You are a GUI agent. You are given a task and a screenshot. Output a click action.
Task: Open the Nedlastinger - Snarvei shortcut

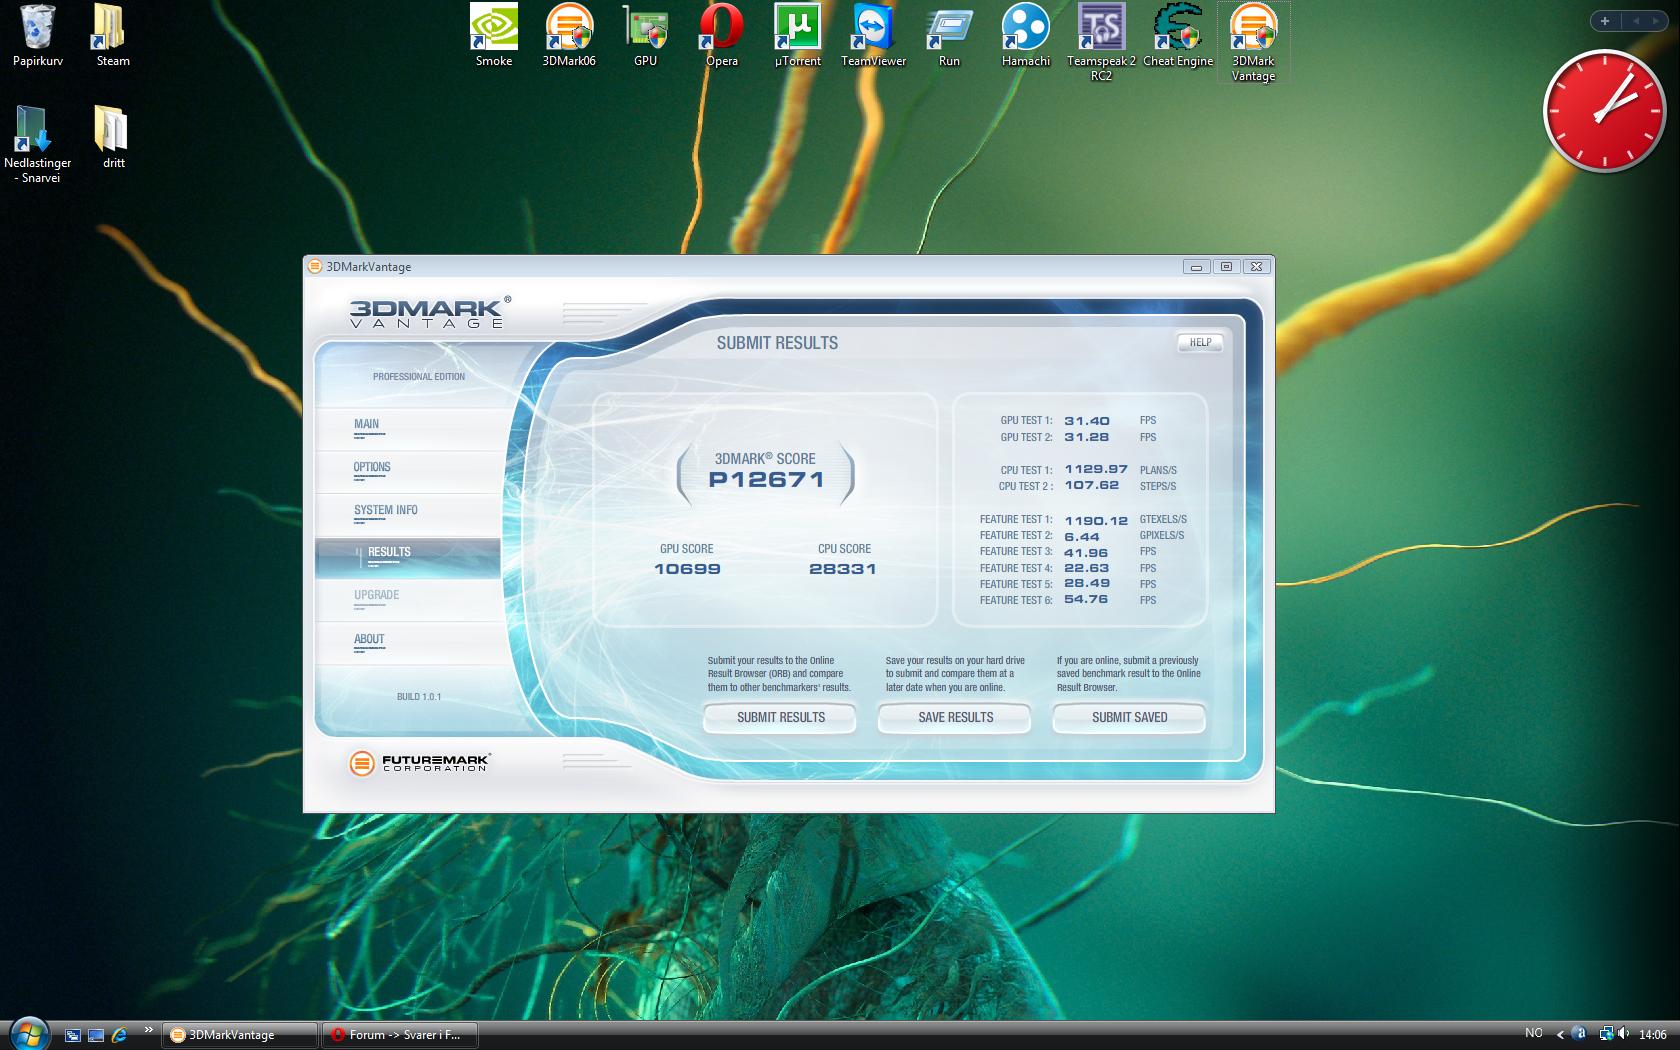(x=38, y=144)
